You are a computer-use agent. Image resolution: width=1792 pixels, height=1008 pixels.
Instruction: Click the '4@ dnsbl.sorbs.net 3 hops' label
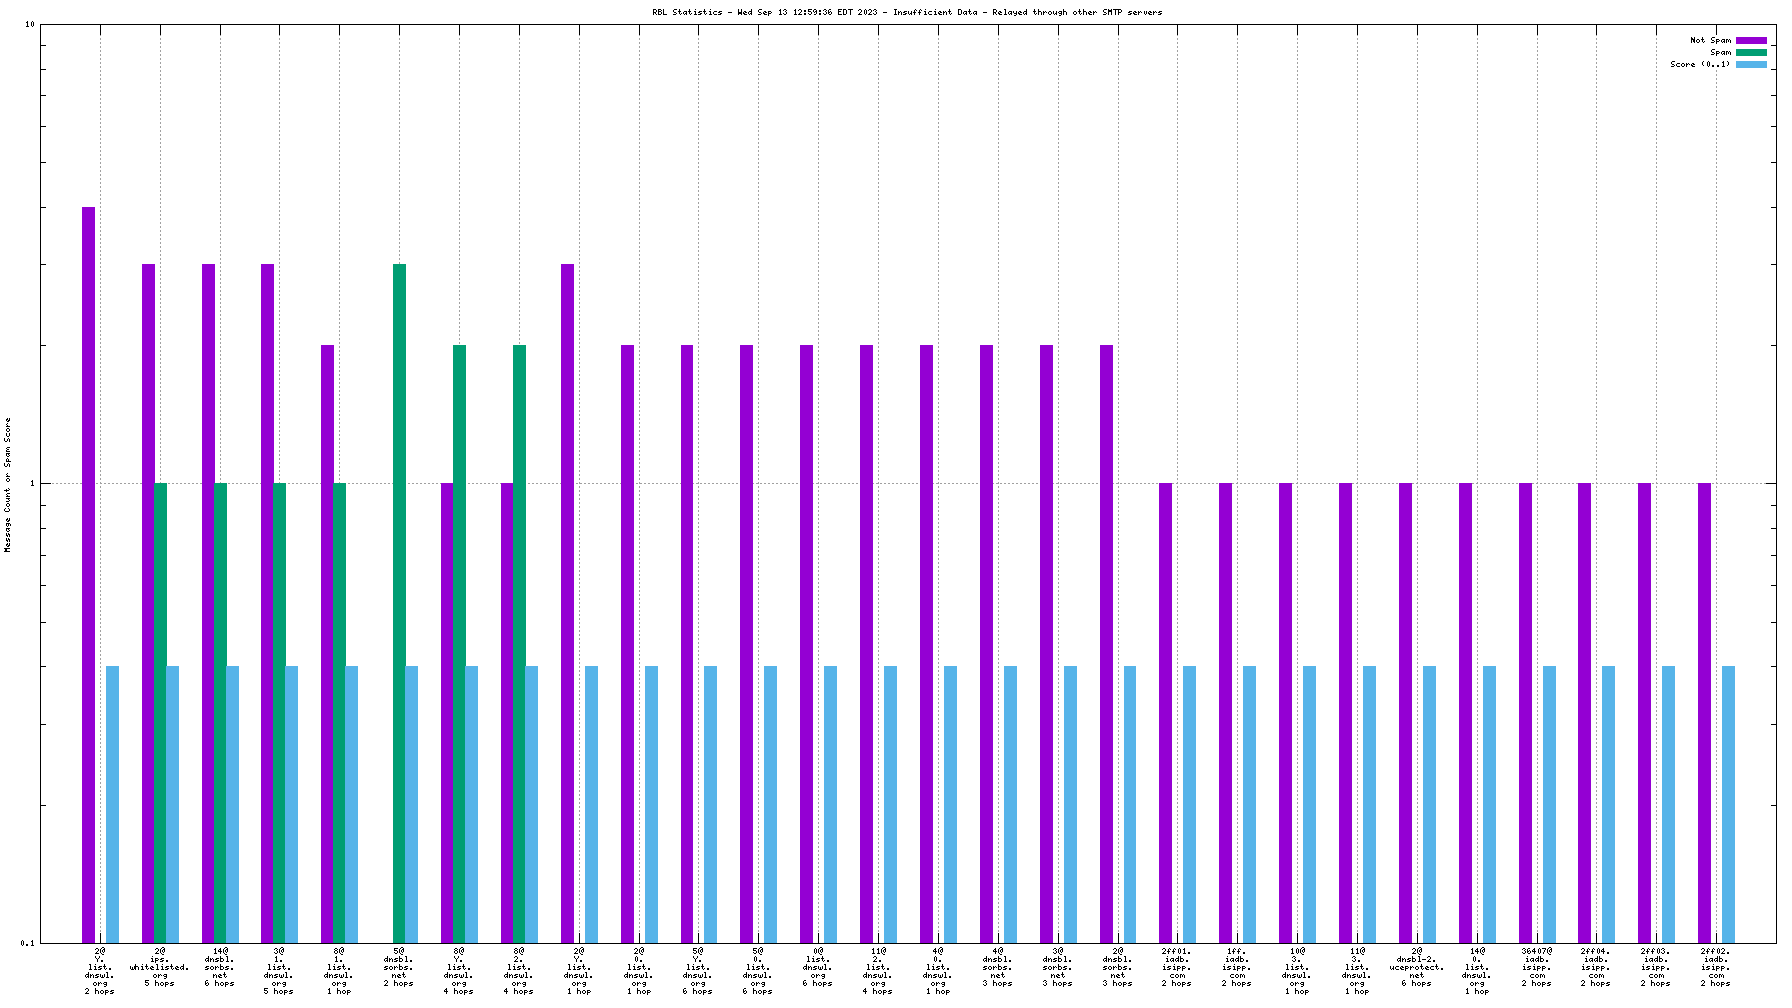click(998, 967)
